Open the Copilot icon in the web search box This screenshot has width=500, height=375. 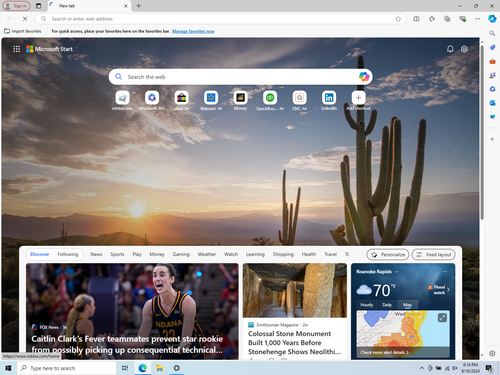point(364,77)
